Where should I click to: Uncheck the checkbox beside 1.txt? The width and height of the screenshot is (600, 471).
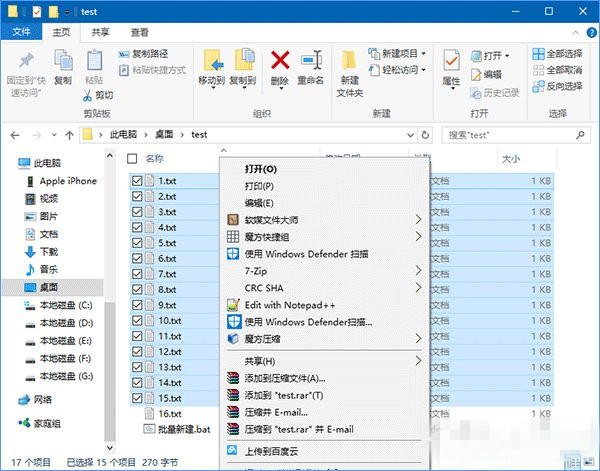[x=137, y=181]
